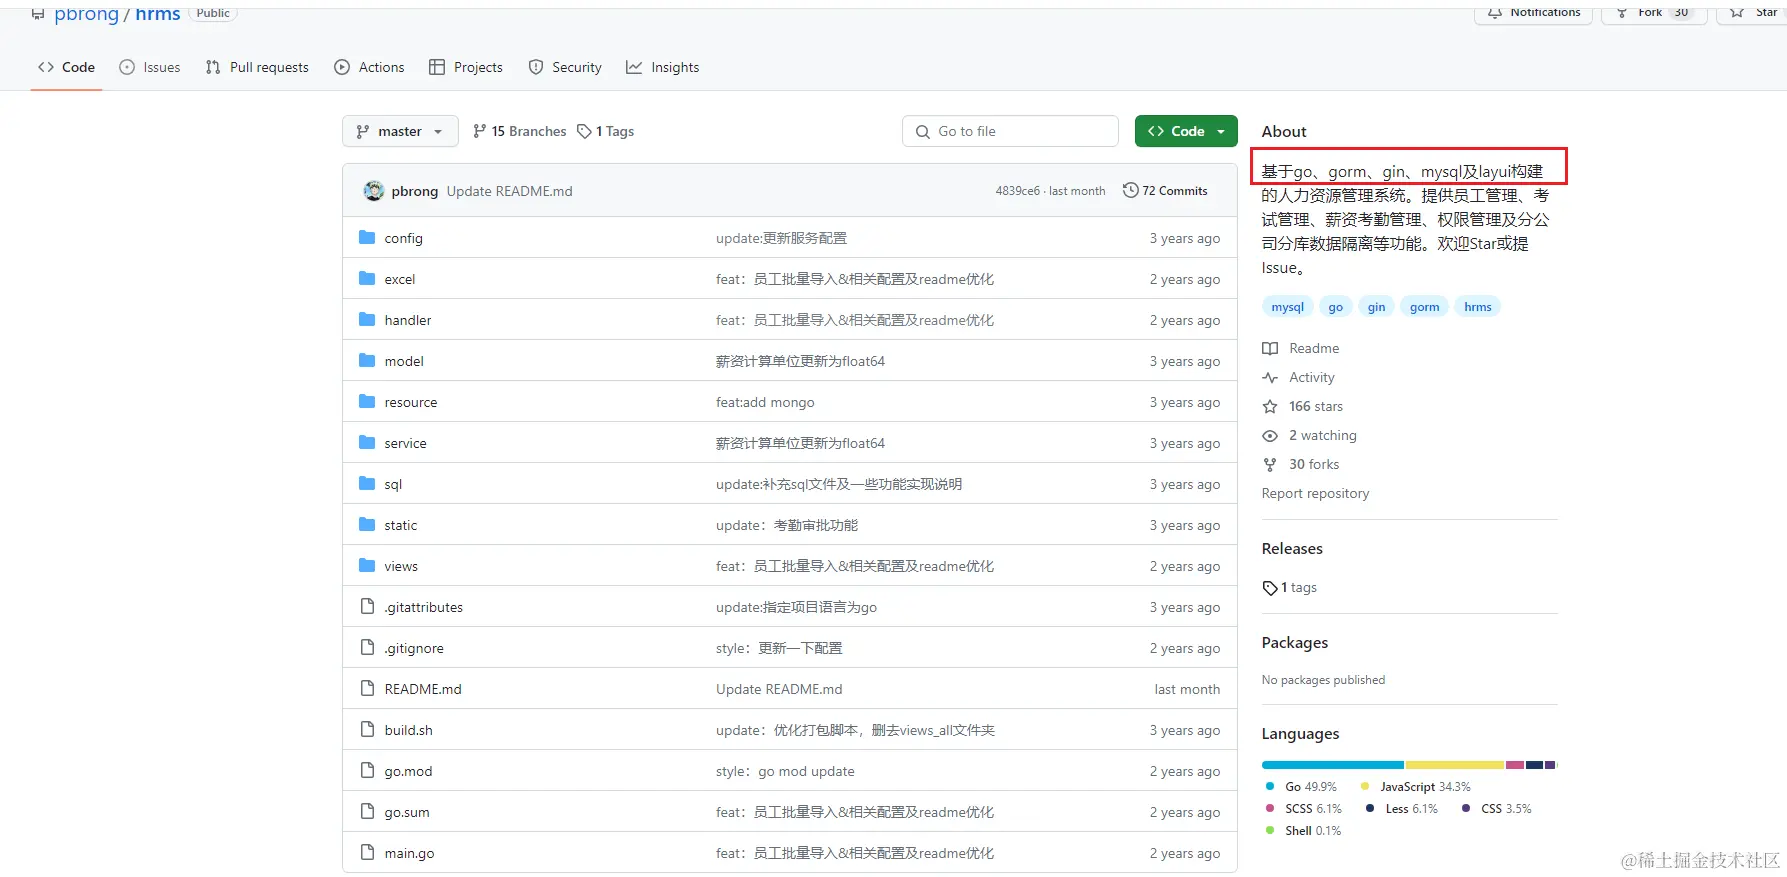
Task: Open the Pull requests tab
Action: pyautogui.click(x=257, y=67)
